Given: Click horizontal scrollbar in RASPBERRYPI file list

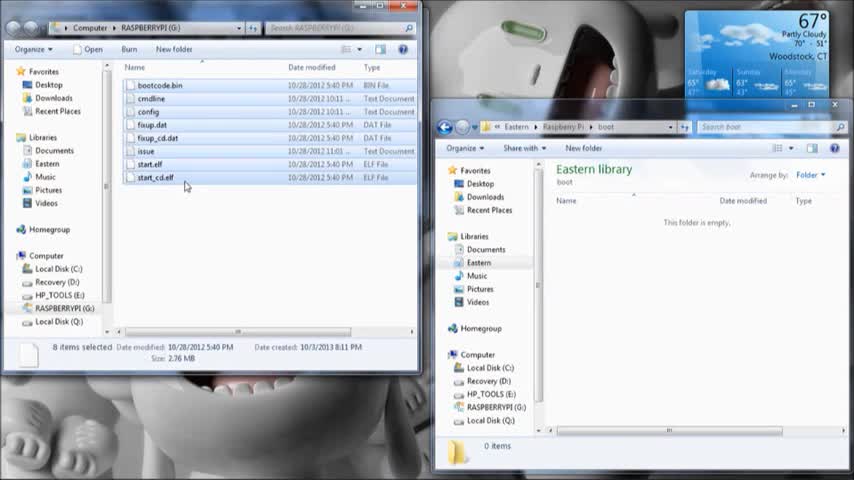Looking at the screenshot, I should click(238, 332).
